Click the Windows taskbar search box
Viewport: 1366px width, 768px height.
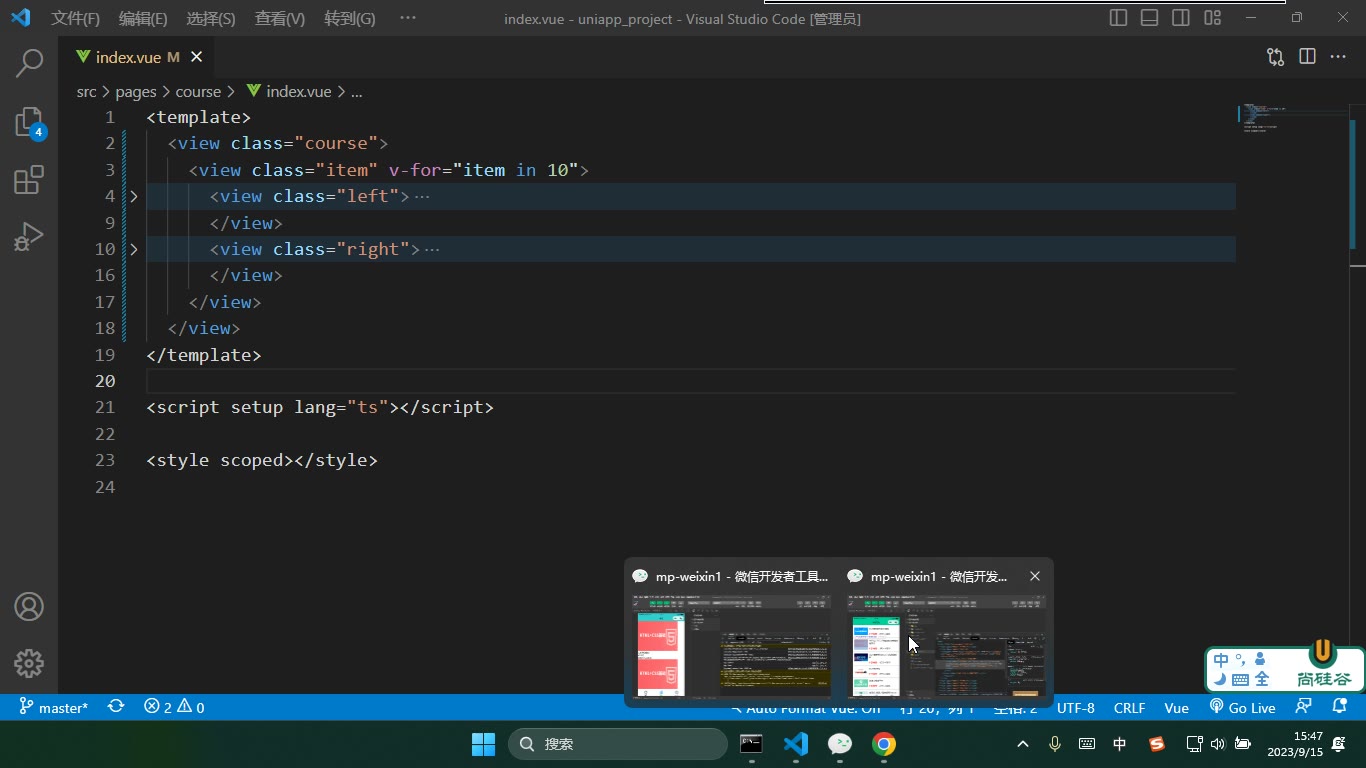point(618,744)
